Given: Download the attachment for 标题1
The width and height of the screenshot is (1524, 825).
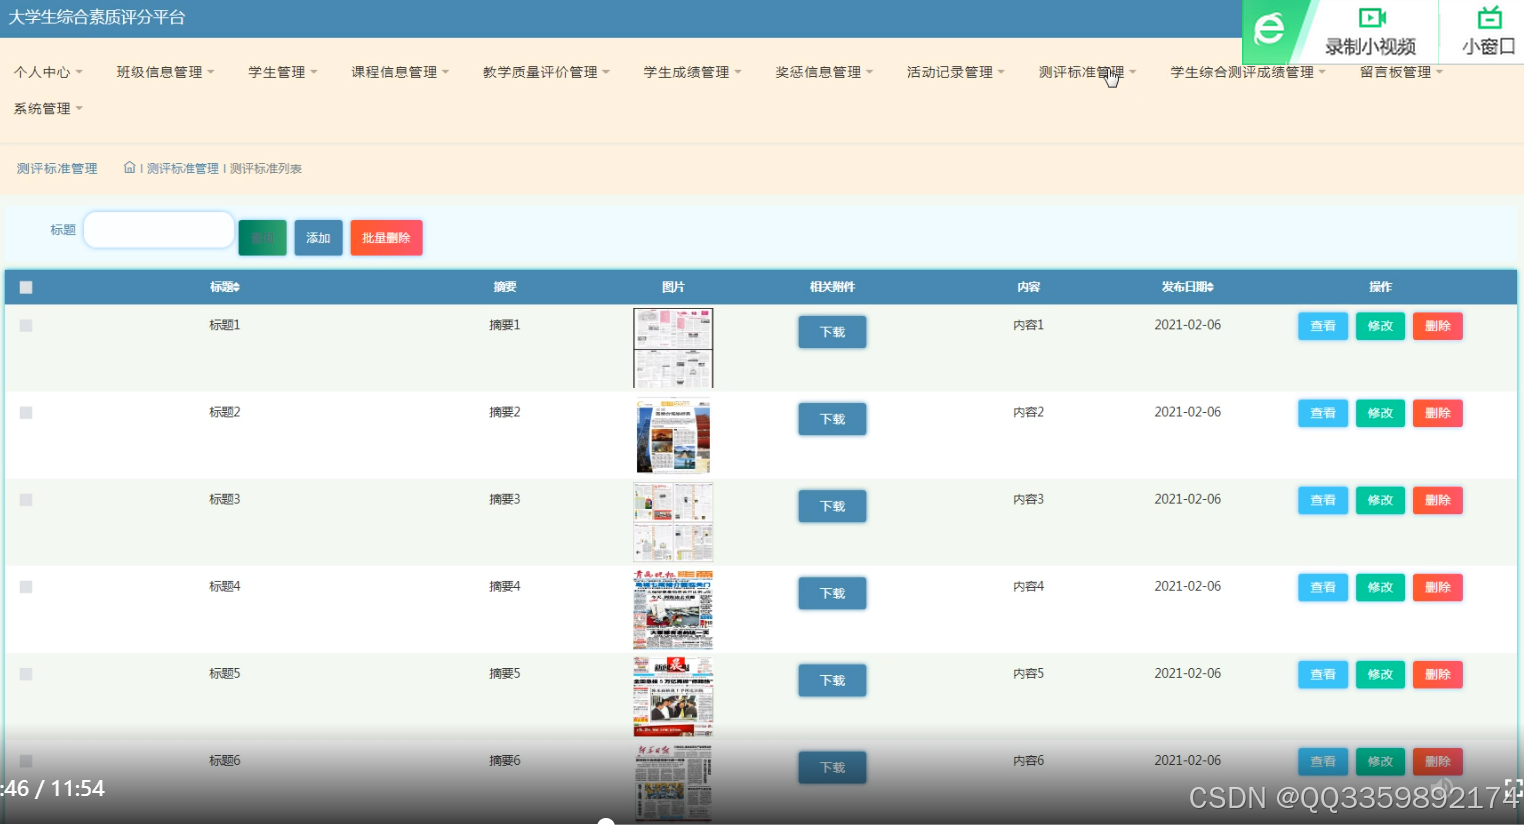Looking at the screenshot, I should pyautogui.click(x=832, y=332).
